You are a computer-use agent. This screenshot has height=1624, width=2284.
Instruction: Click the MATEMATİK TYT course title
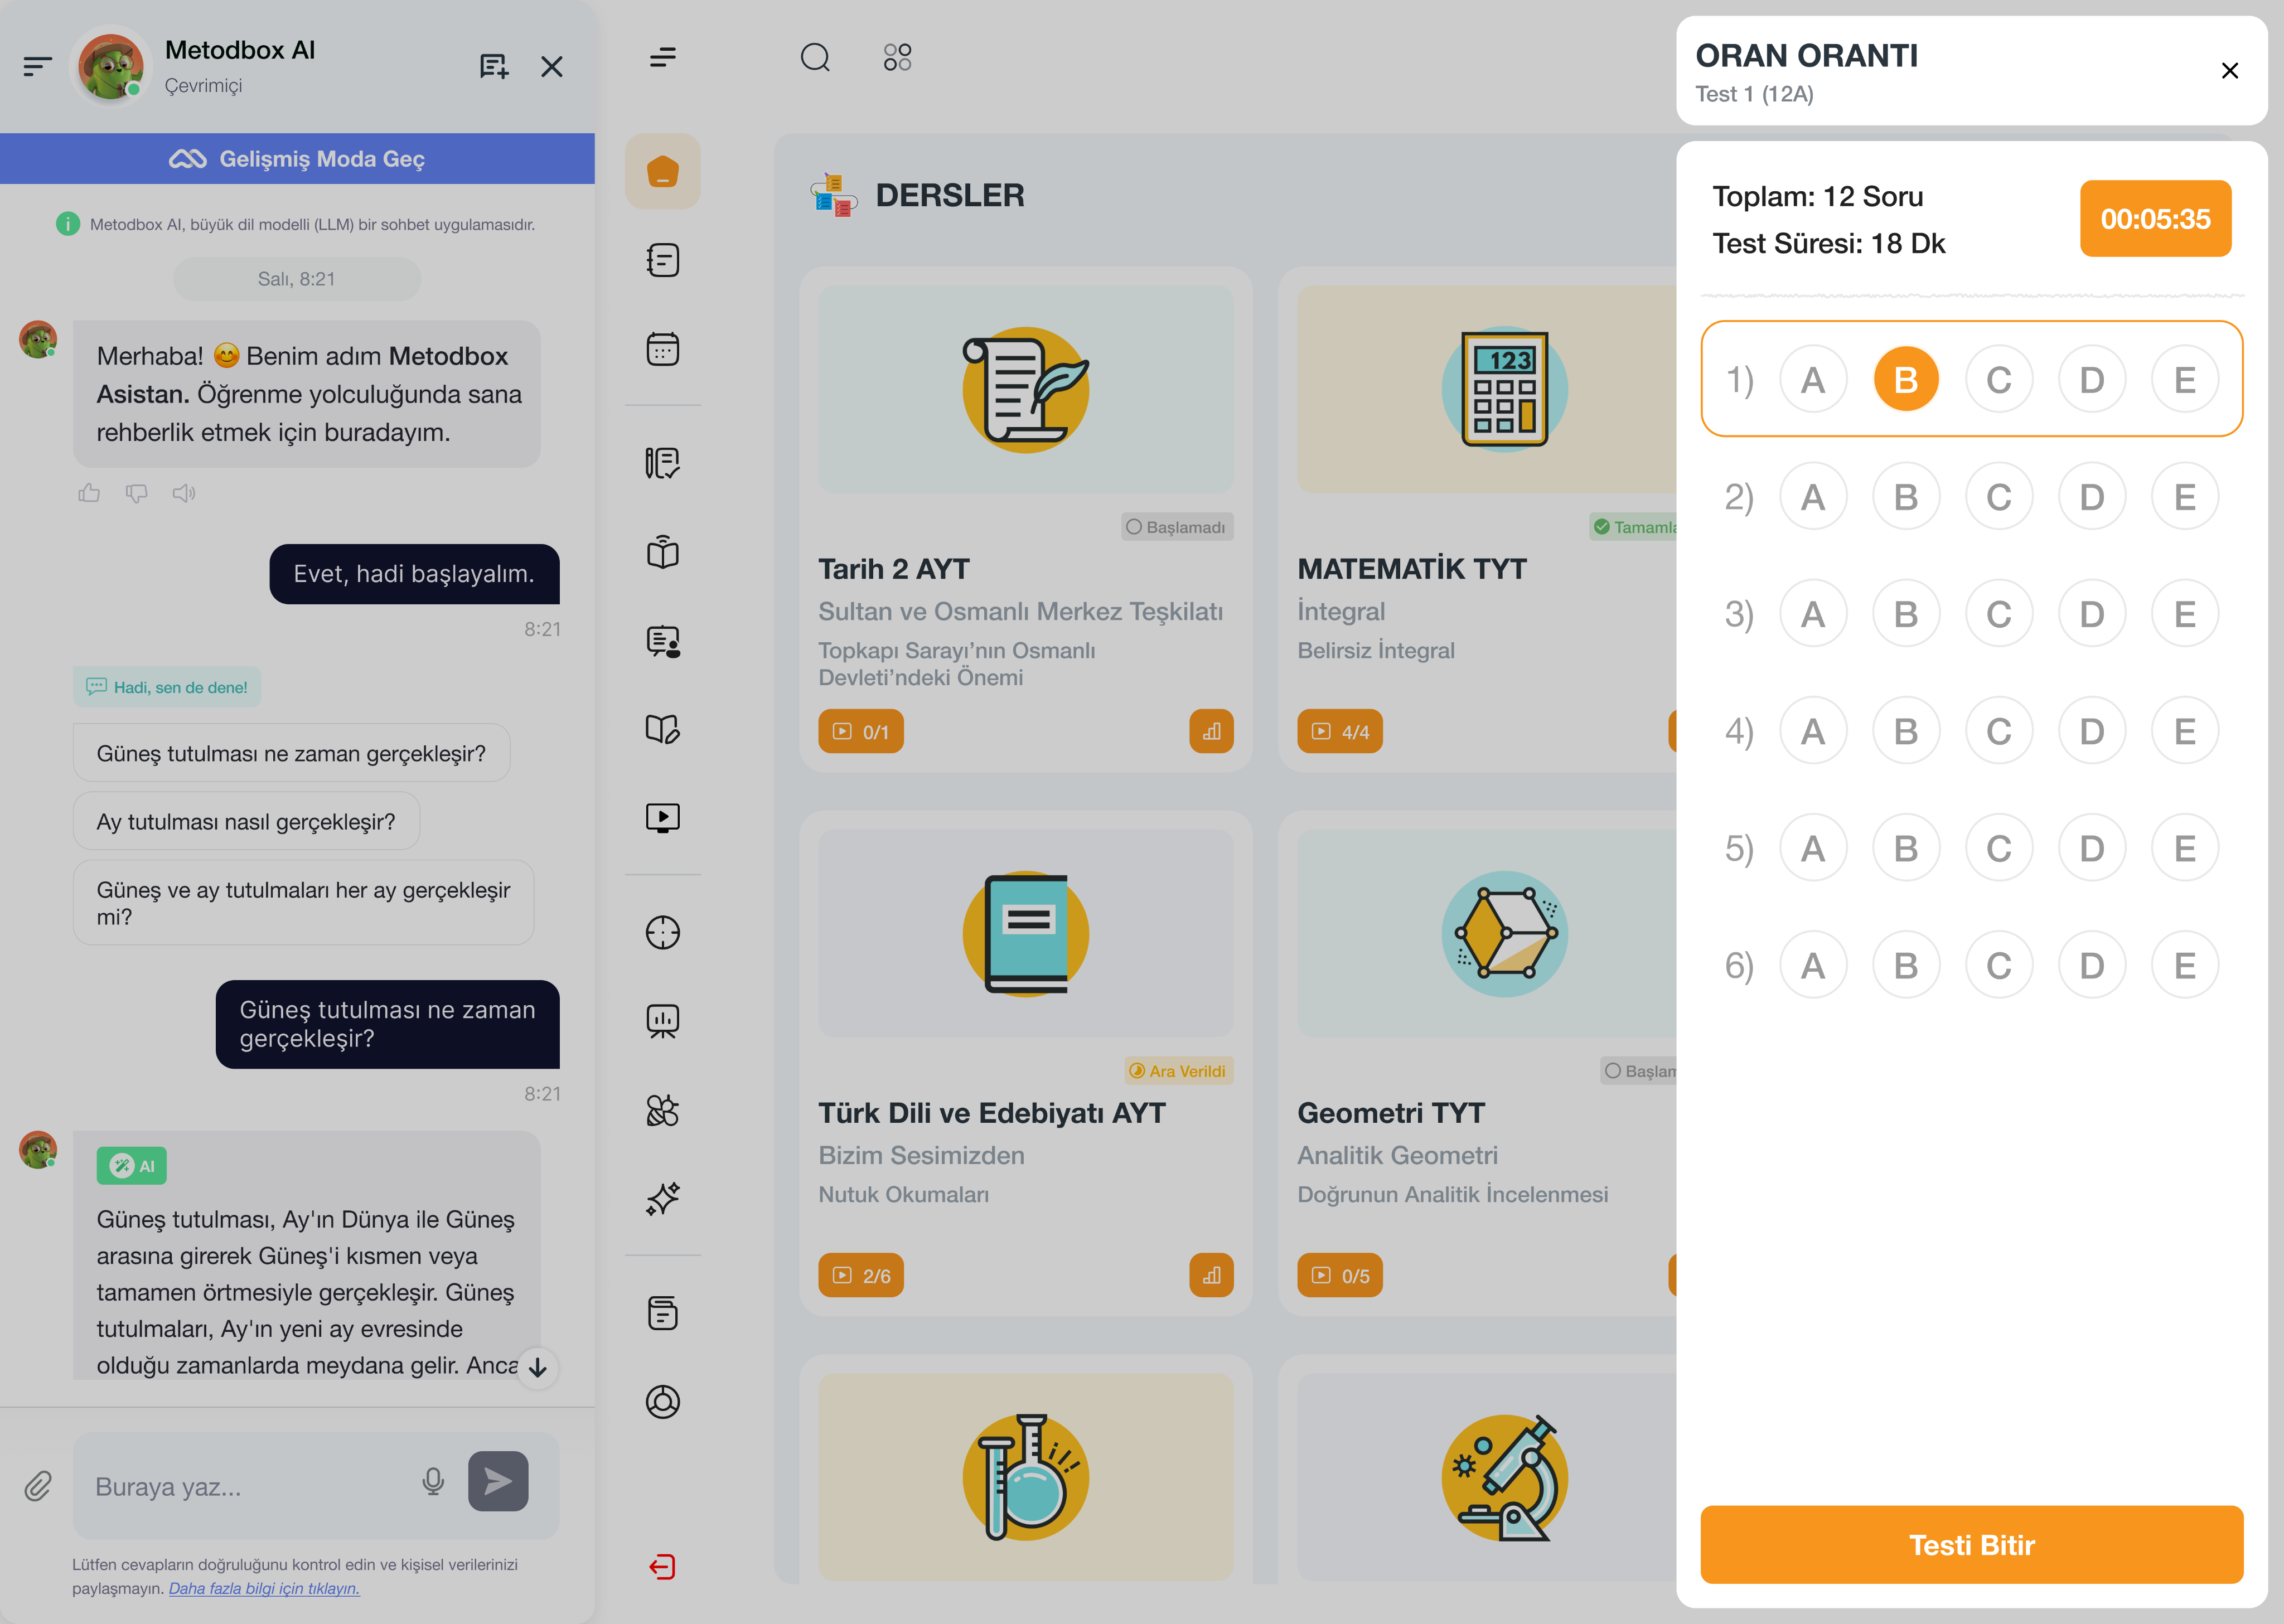(x=1411, y=568)
